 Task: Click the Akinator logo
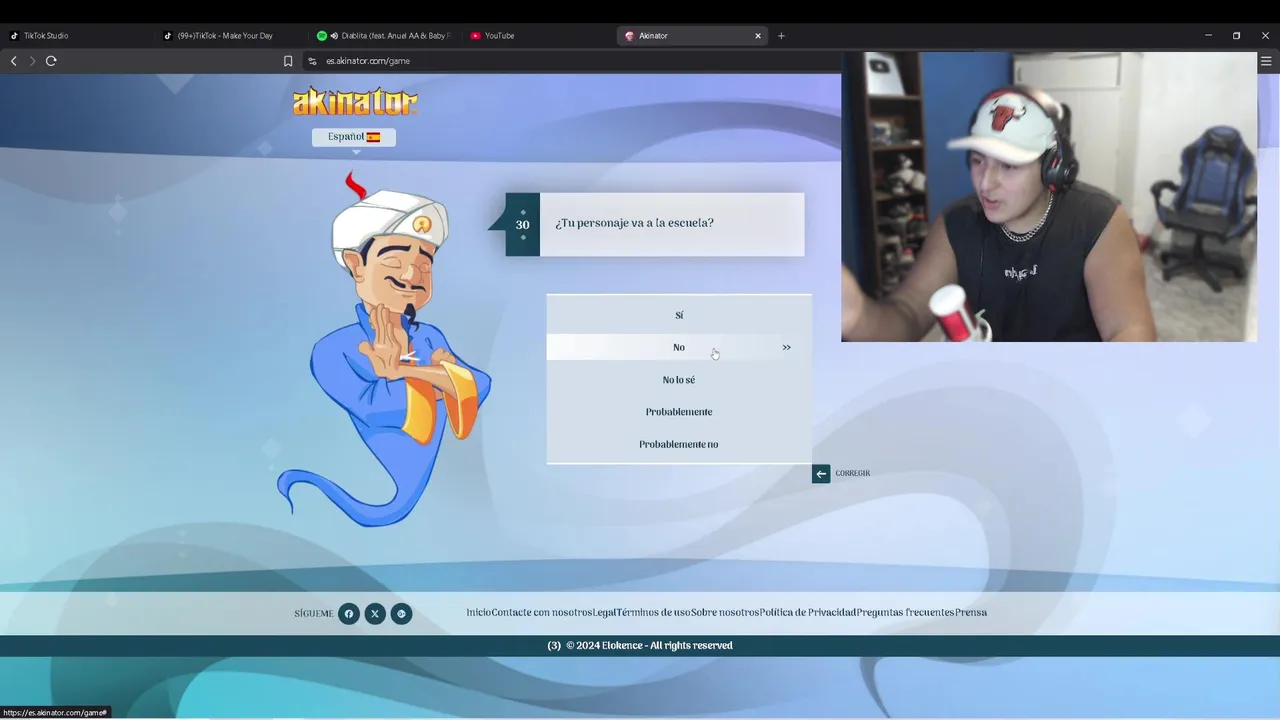click(x=355, y=102)
